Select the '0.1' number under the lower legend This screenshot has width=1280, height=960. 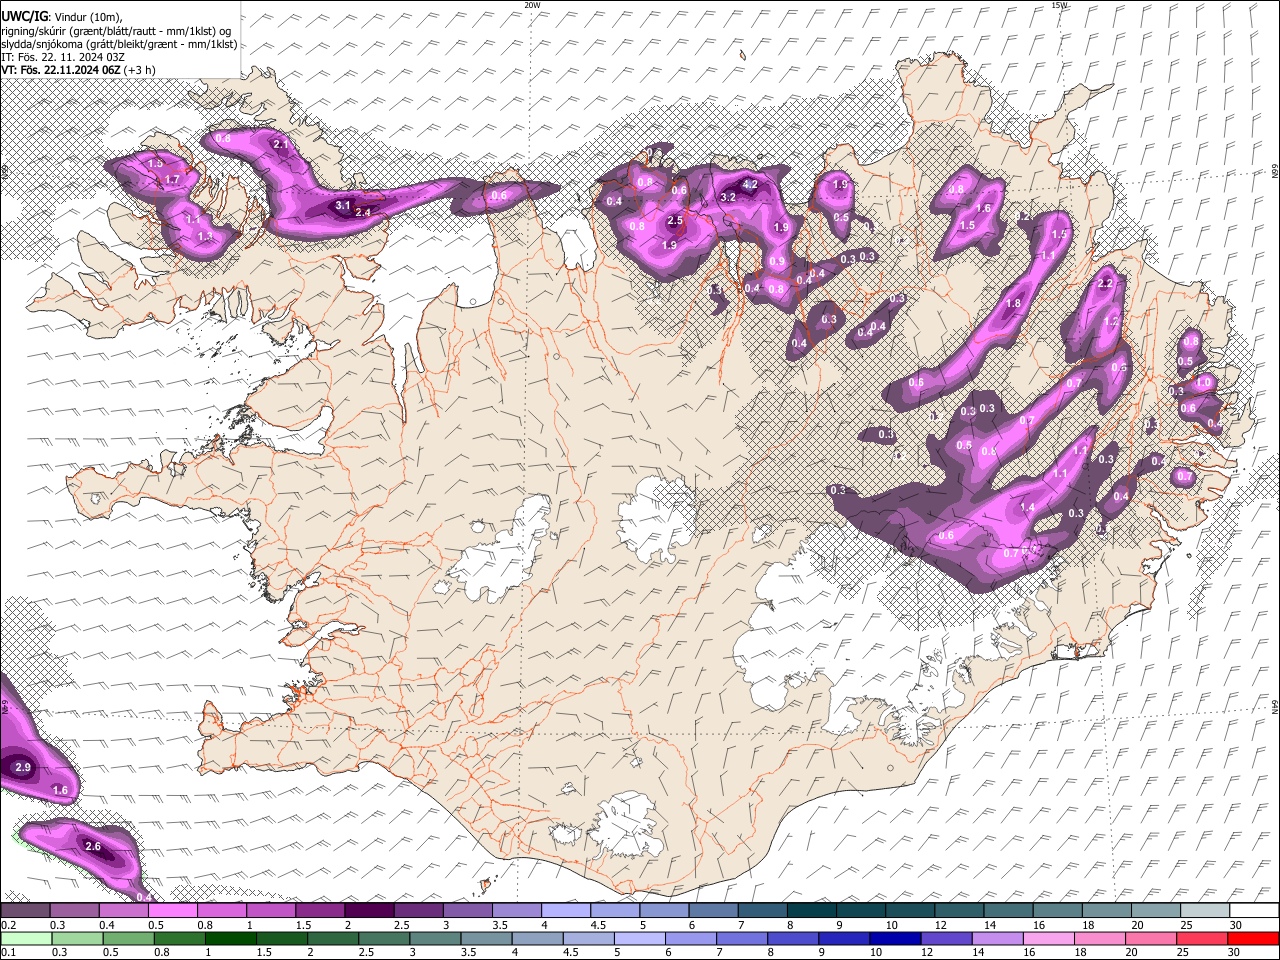pos(7,952)
